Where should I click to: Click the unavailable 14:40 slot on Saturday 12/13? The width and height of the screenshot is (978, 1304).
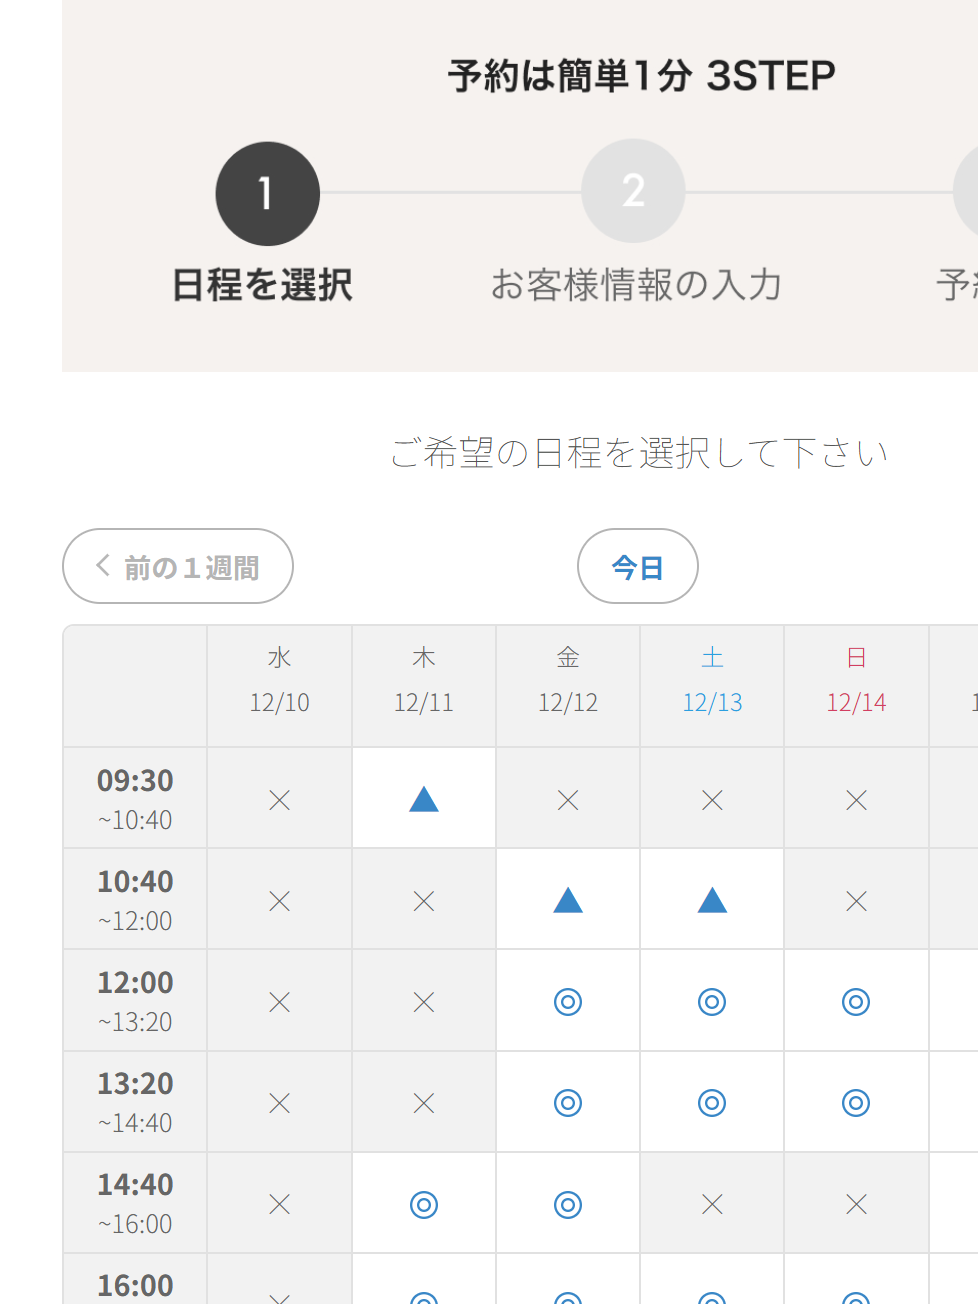[712, 1204]
